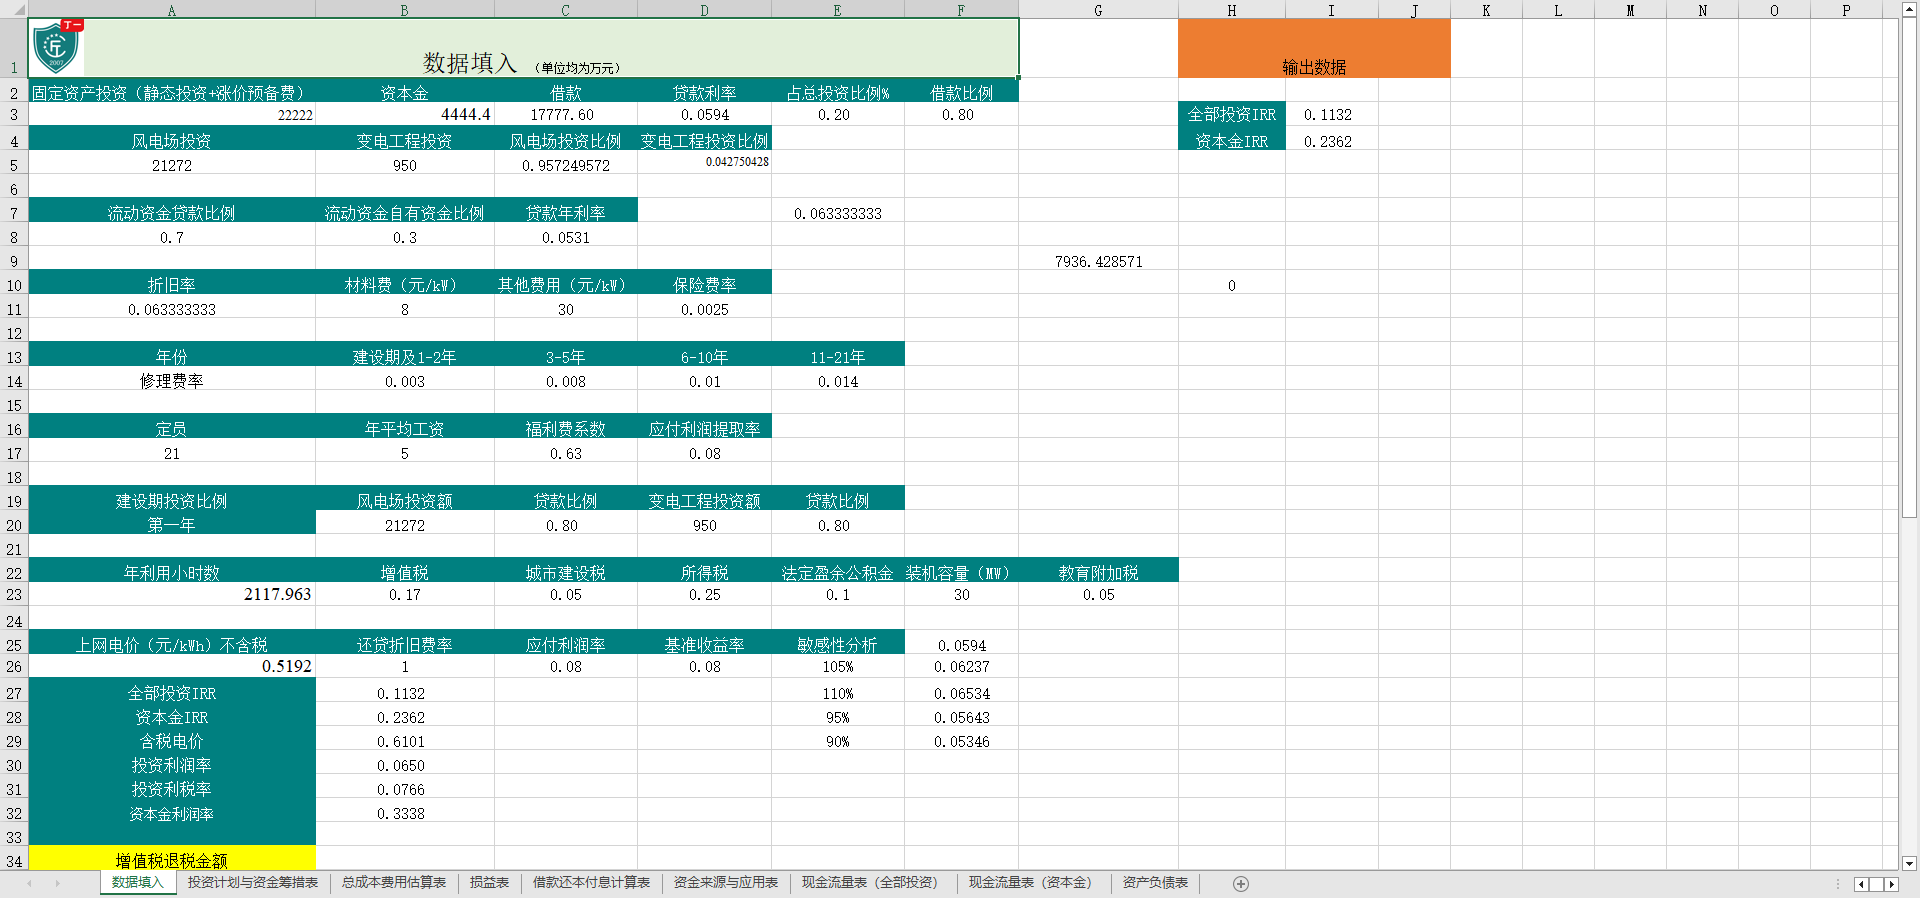Select column P header
Screen dimensions: 1920x898
(x=1846, y=10)
